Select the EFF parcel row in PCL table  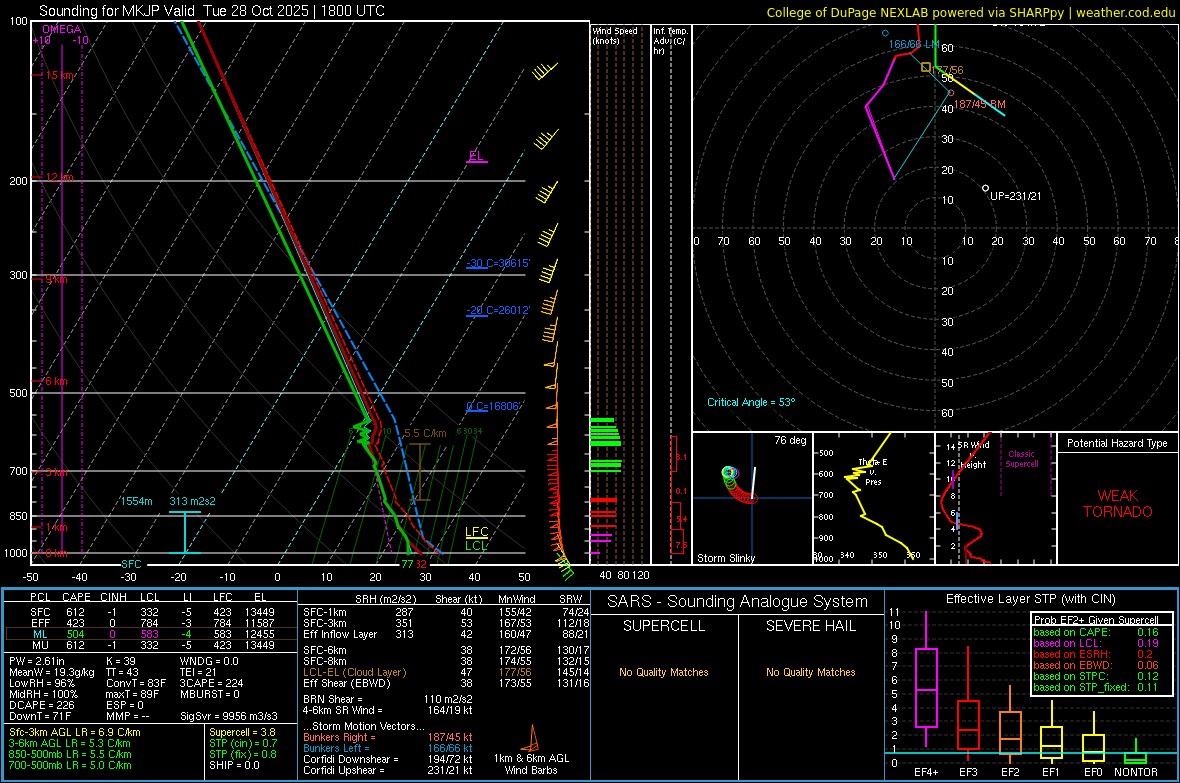[151, 623]
